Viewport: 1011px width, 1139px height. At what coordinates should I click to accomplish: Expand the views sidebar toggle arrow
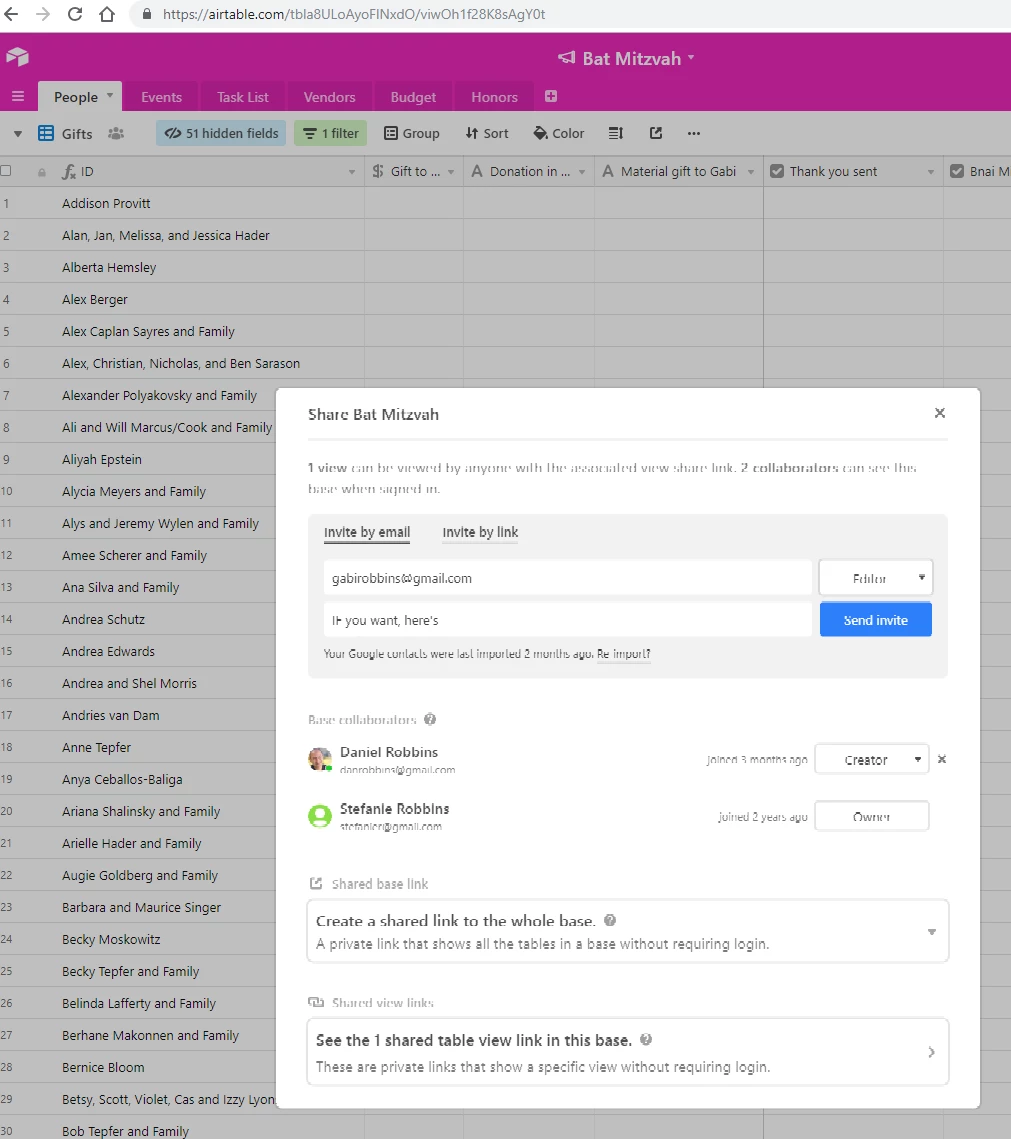pos(18,134)
